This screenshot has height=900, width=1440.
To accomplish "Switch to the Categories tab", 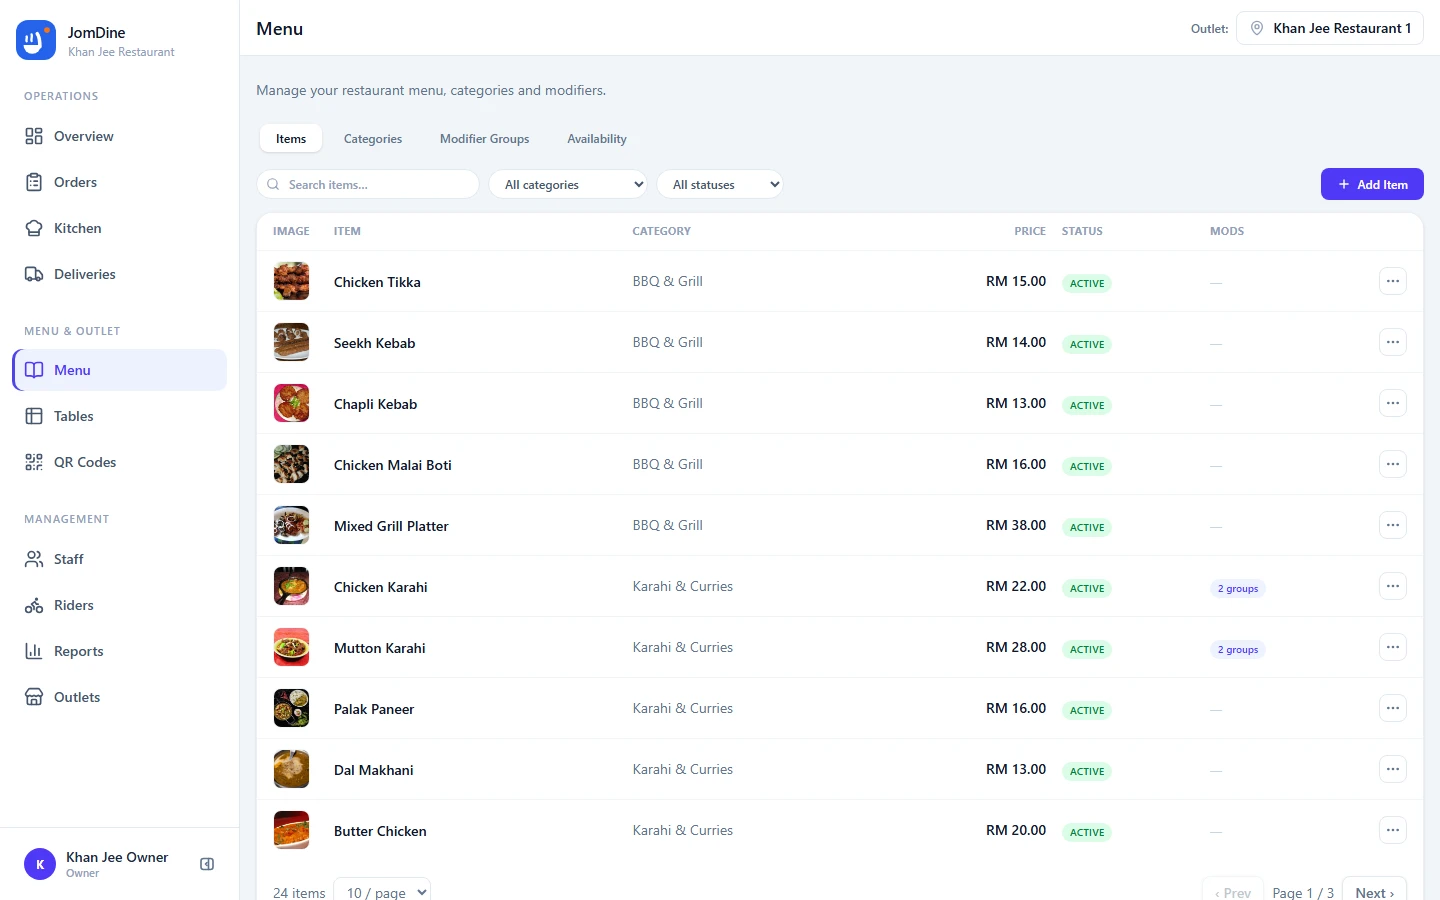I will point(373,139).
